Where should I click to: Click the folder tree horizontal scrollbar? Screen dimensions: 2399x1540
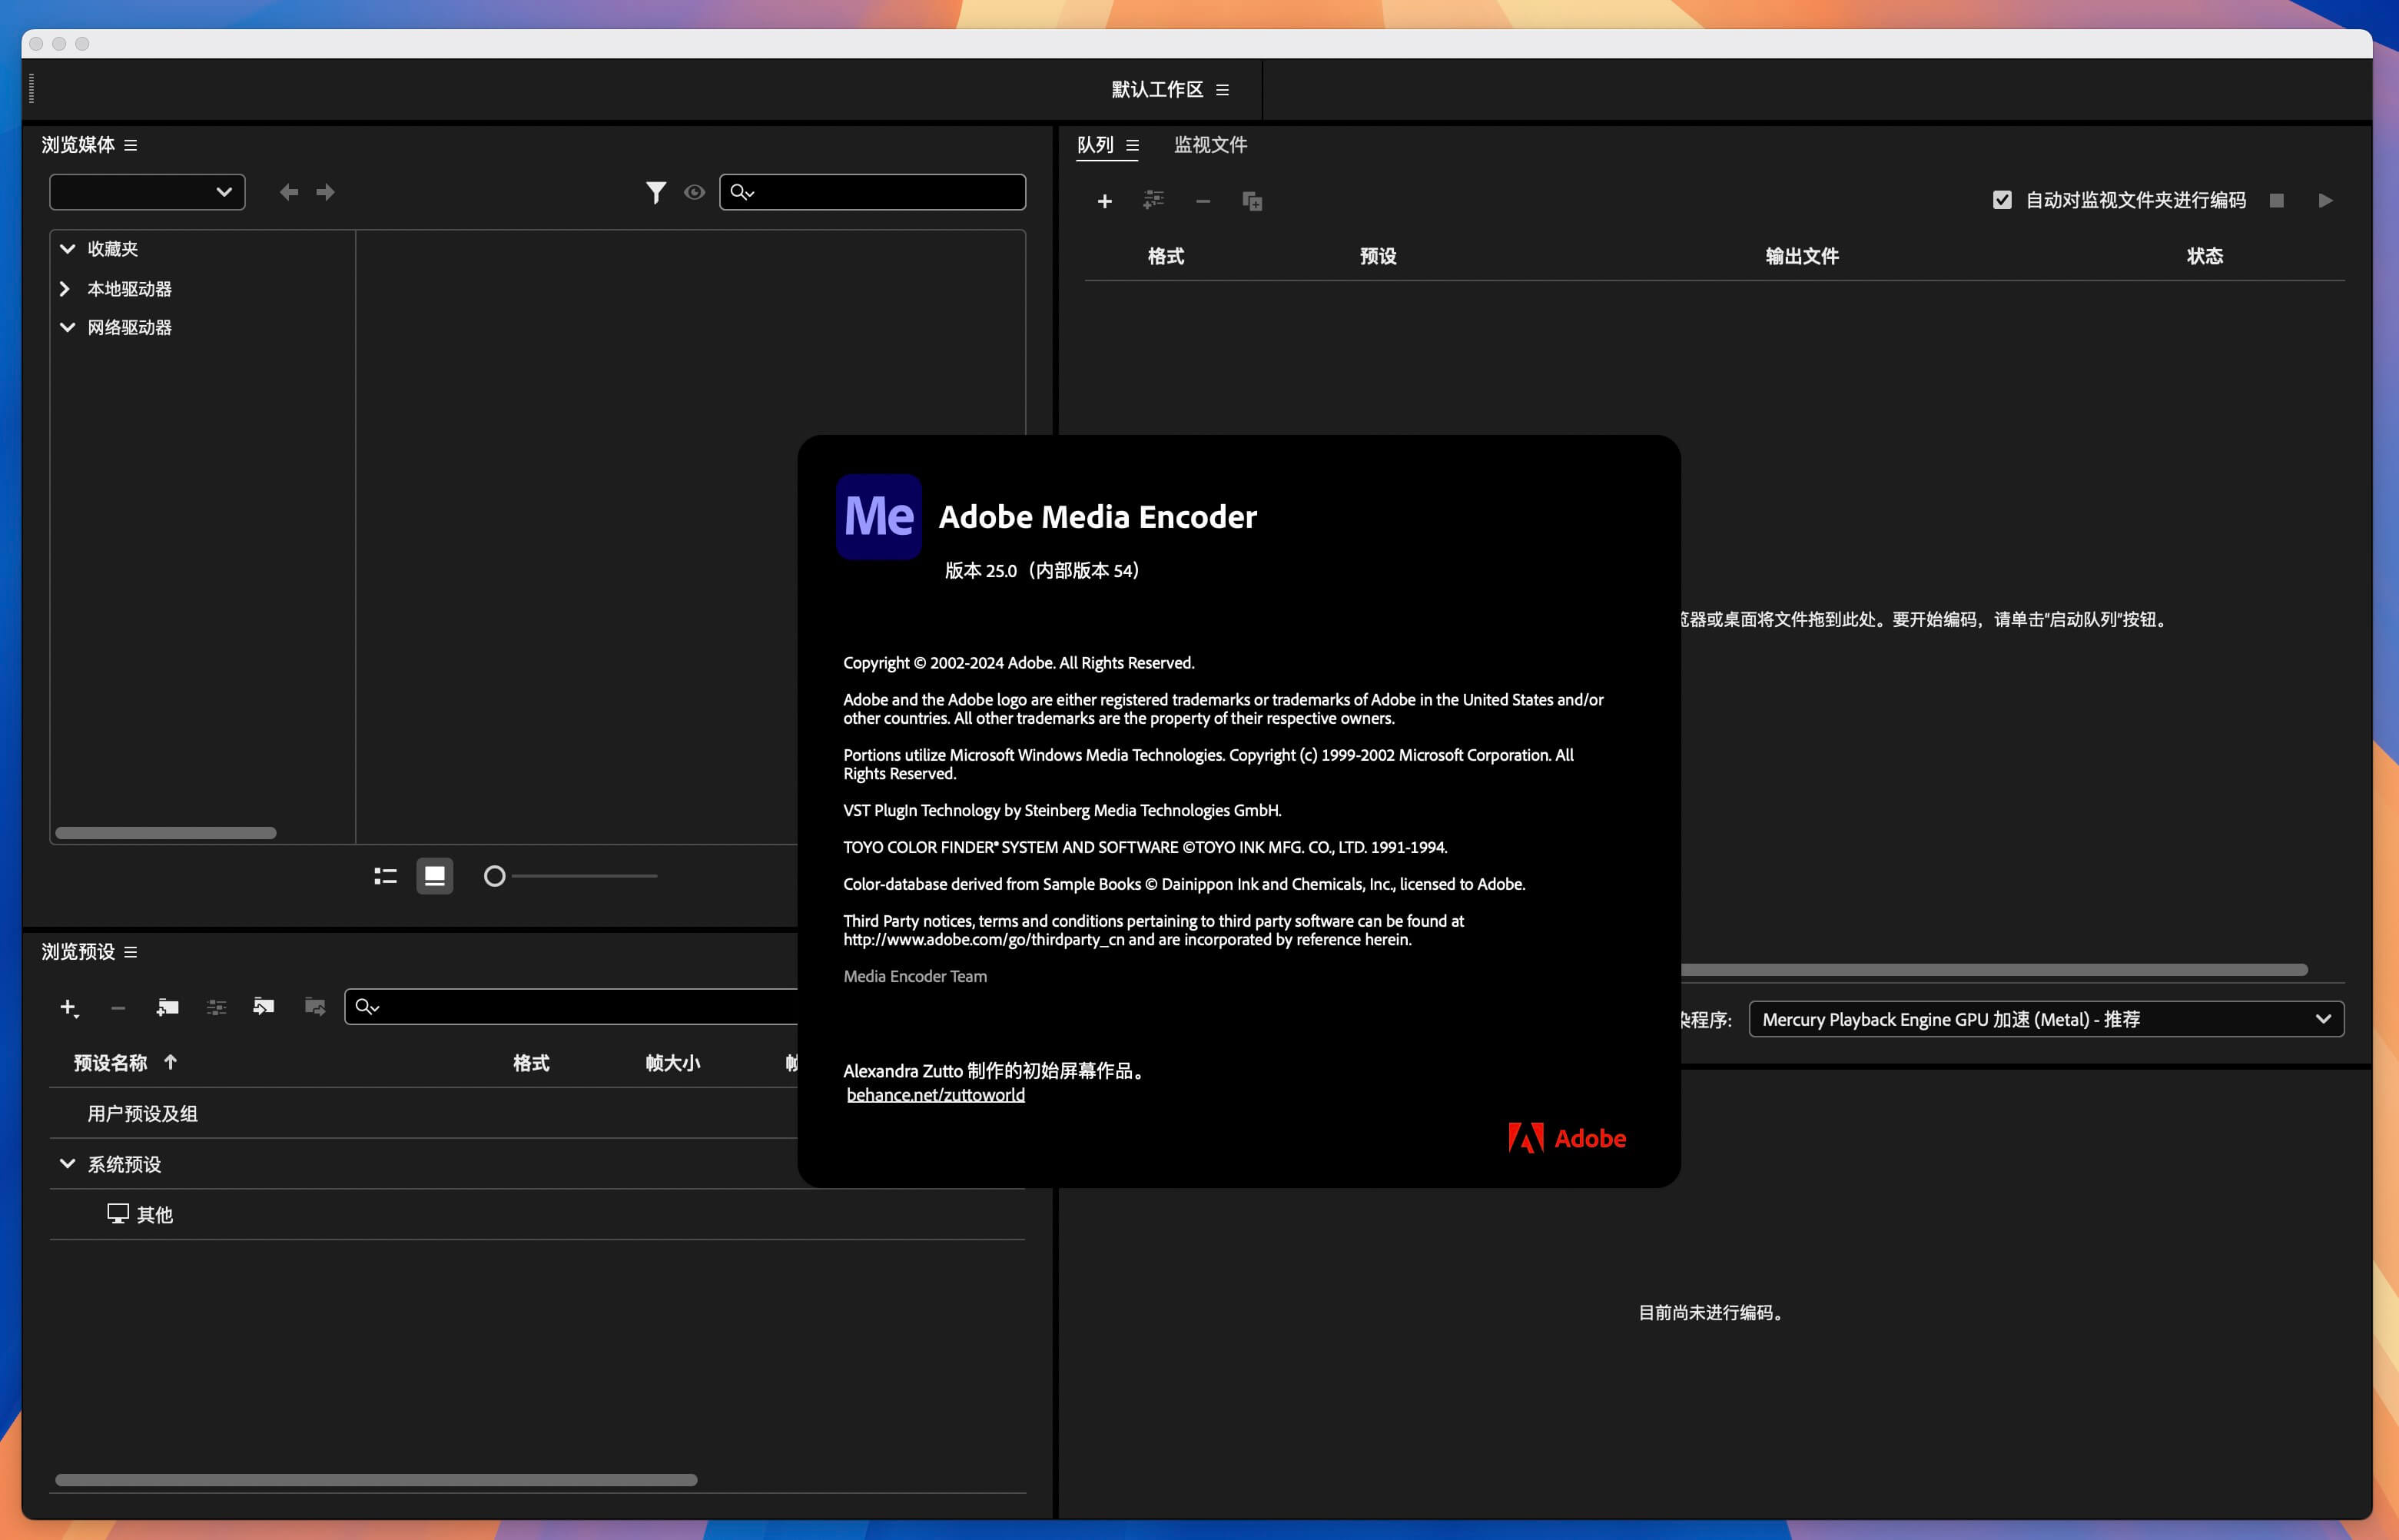click(x=166, y=833)
